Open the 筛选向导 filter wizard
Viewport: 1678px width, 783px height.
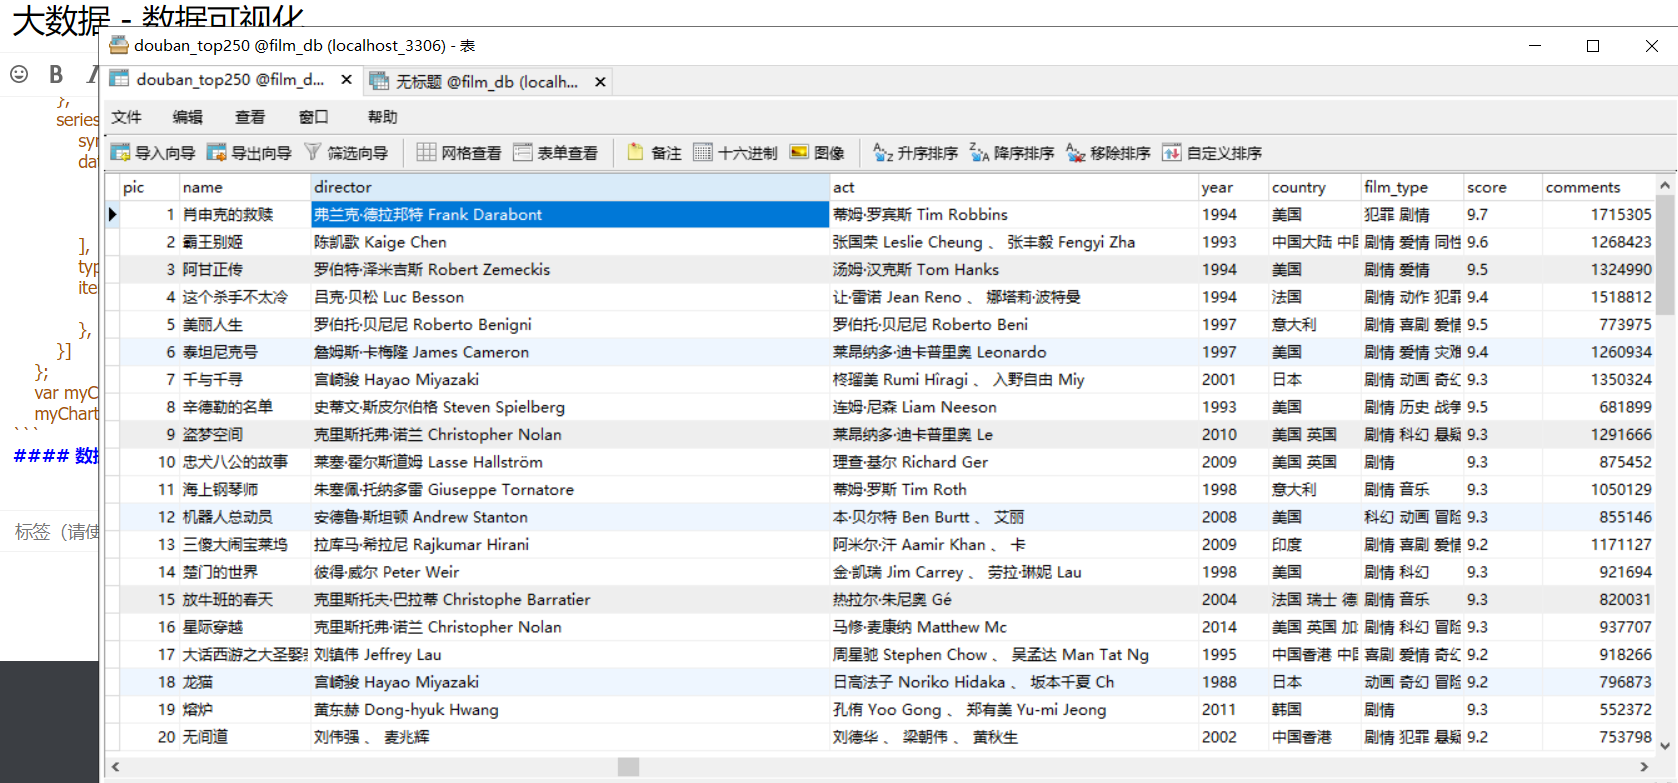point(346,153)
